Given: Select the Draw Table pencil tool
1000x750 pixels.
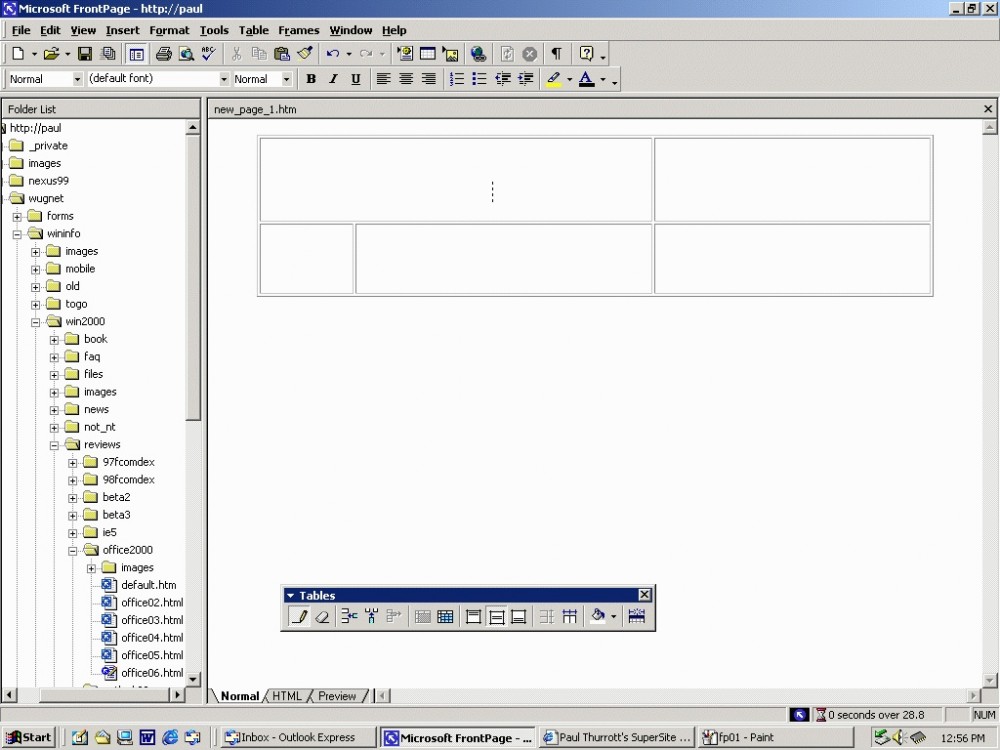Looking at the screenshot, I should [x=298, y=617].
